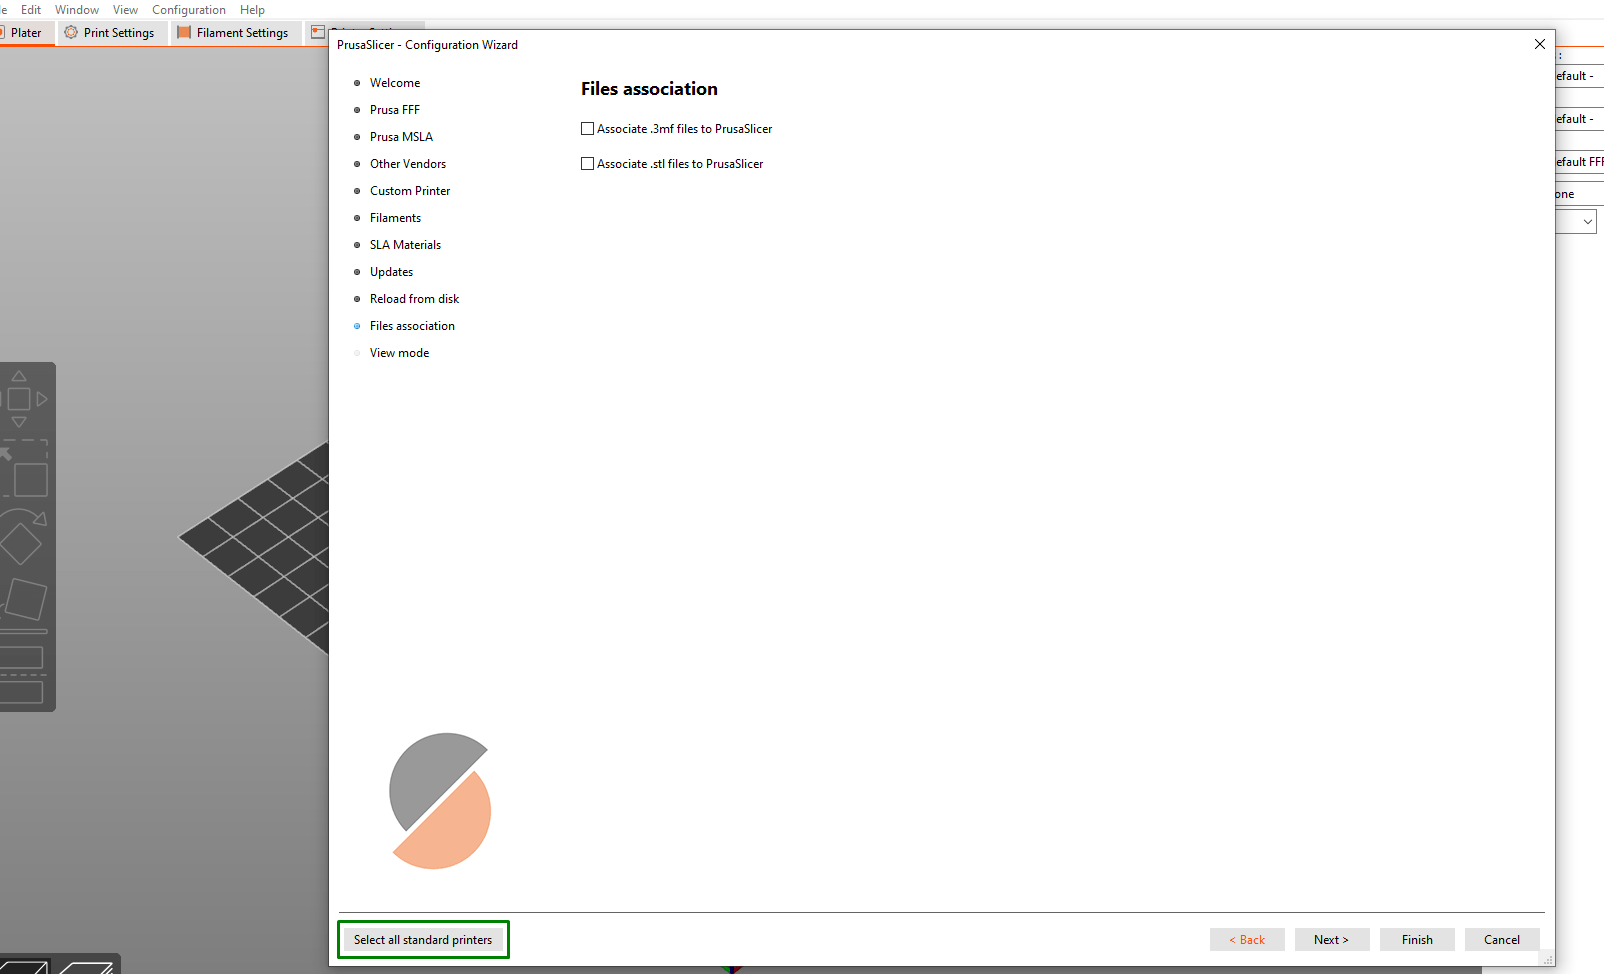1604x974 pixels.
Task: Enable Associate .3mf files to PrusaSlicer
Action: click(587, 129)
